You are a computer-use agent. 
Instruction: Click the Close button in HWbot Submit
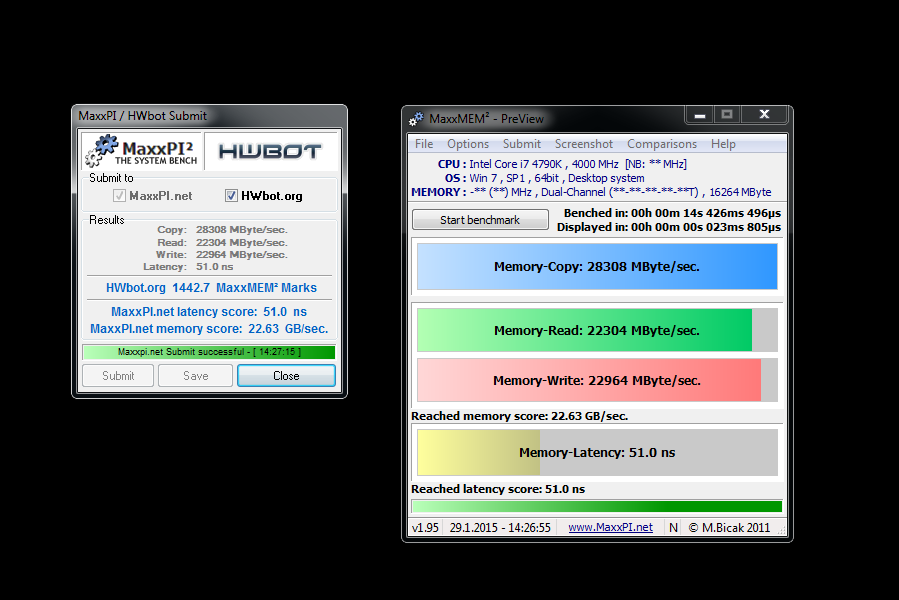[286, 376]
